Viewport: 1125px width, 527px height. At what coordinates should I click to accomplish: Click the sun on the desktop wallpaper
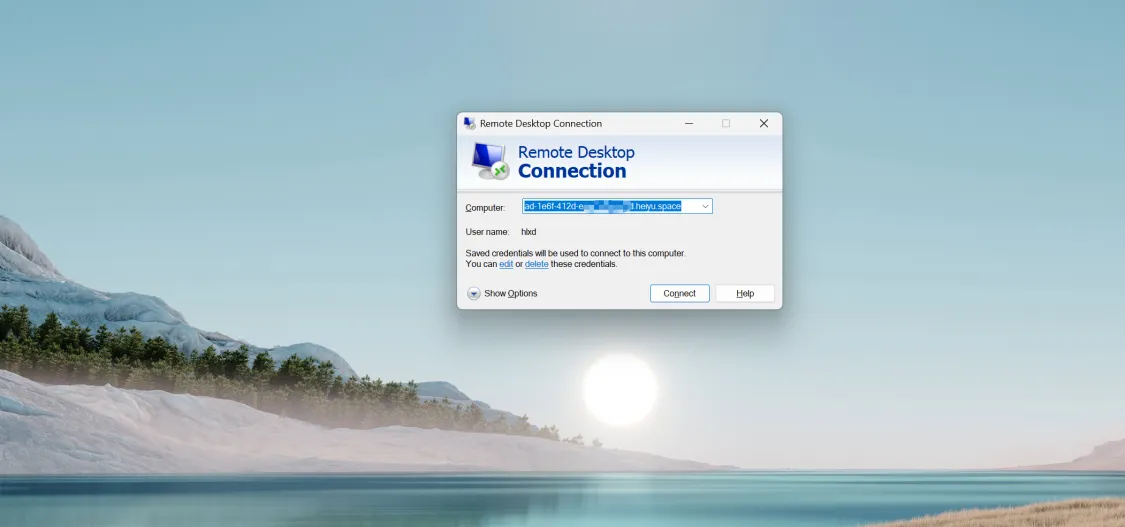pos(620,389)
